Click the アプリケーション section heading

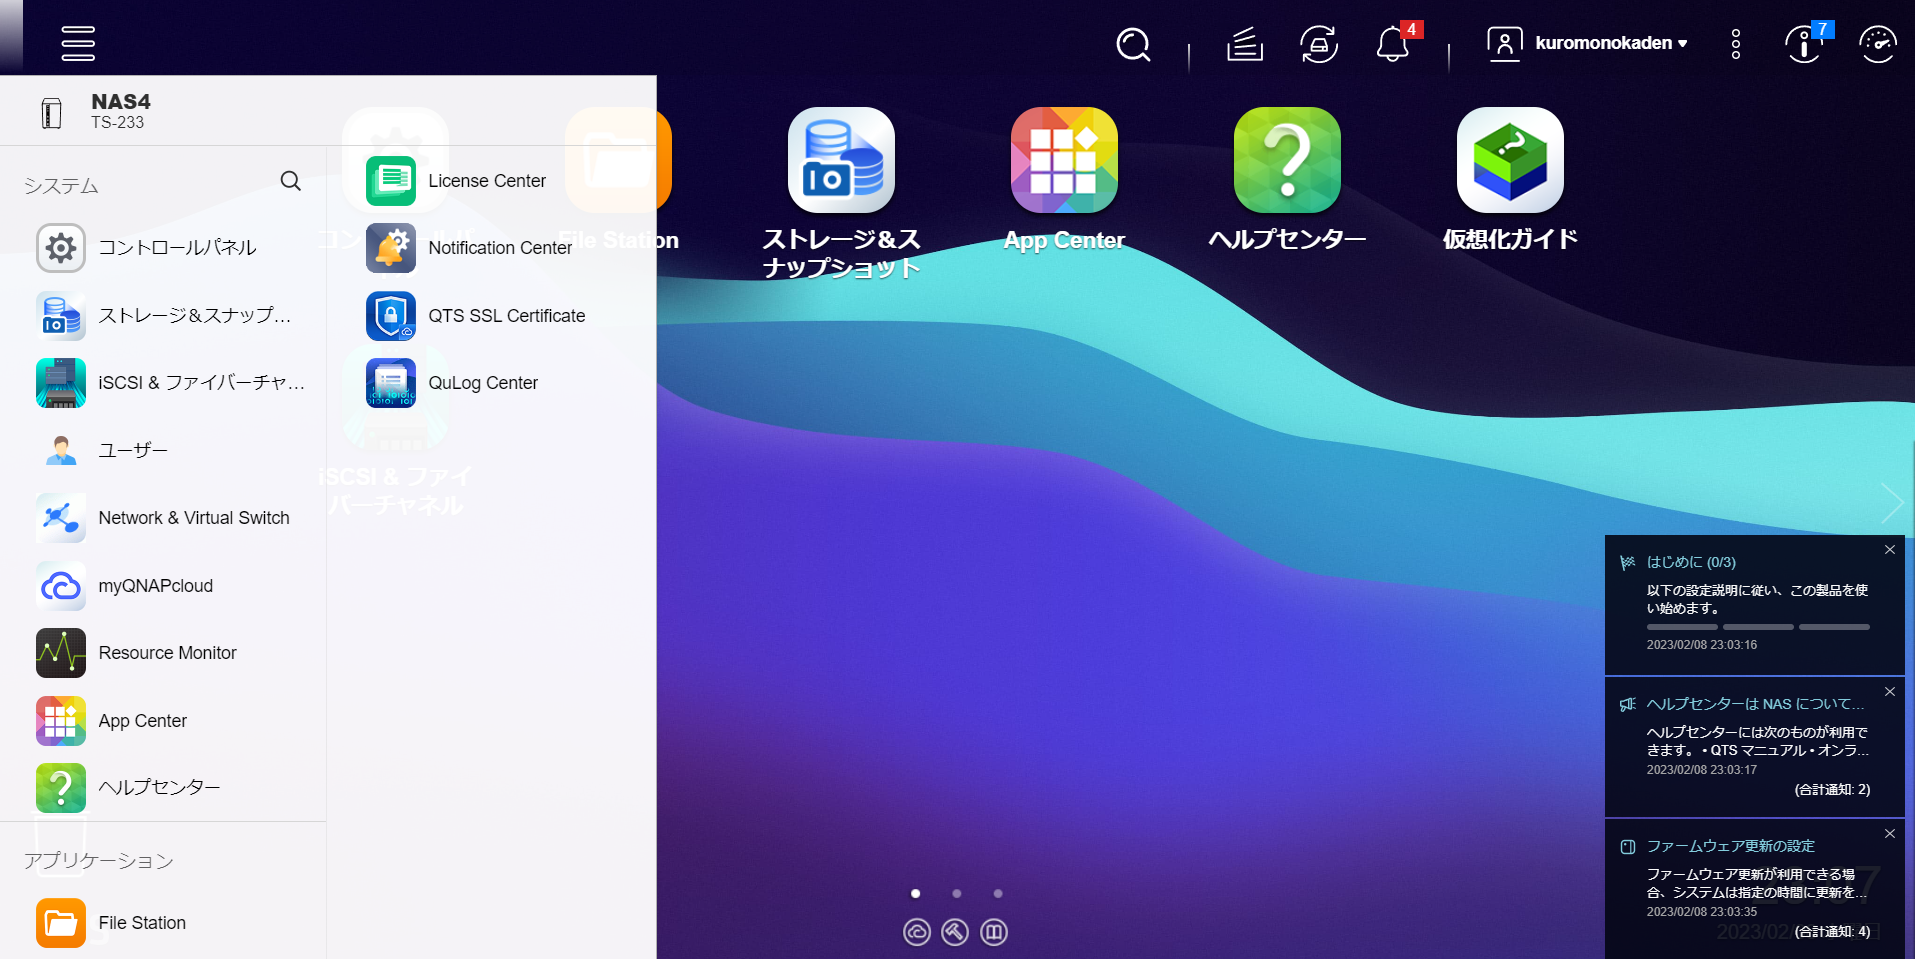(x=98, y=861)
